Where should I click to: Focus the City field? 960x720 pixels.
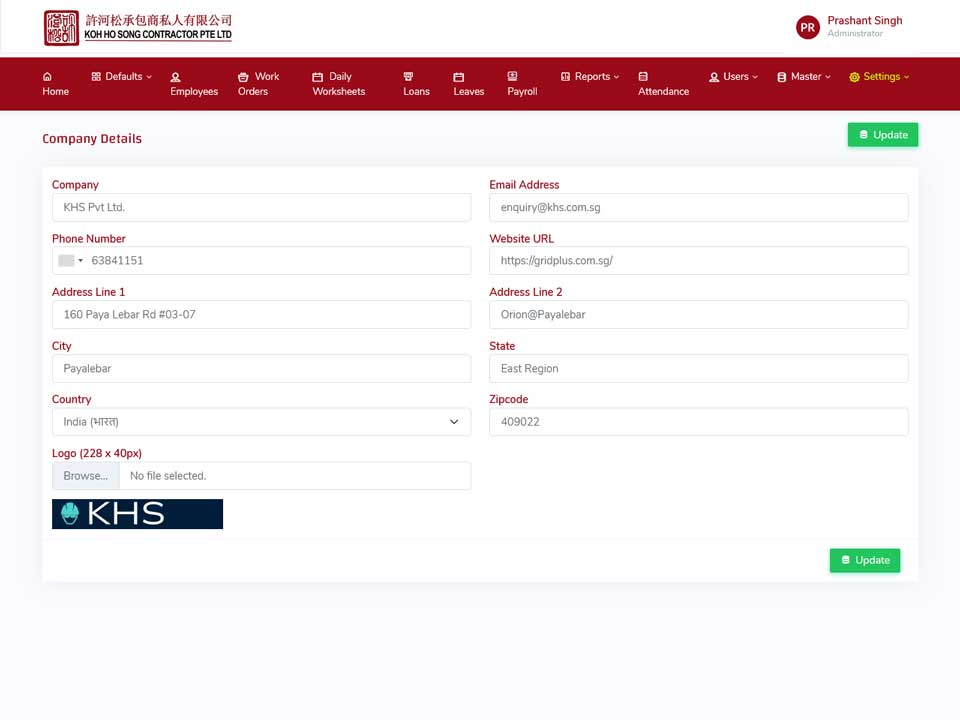click(261, 369)
